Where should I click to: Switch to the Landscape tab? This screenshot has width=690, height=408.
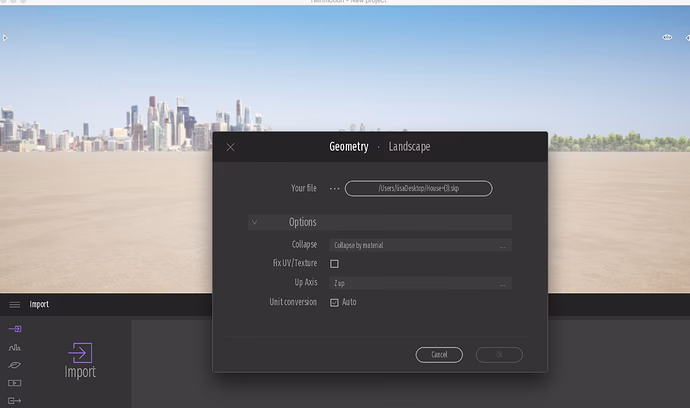point(409,147)
